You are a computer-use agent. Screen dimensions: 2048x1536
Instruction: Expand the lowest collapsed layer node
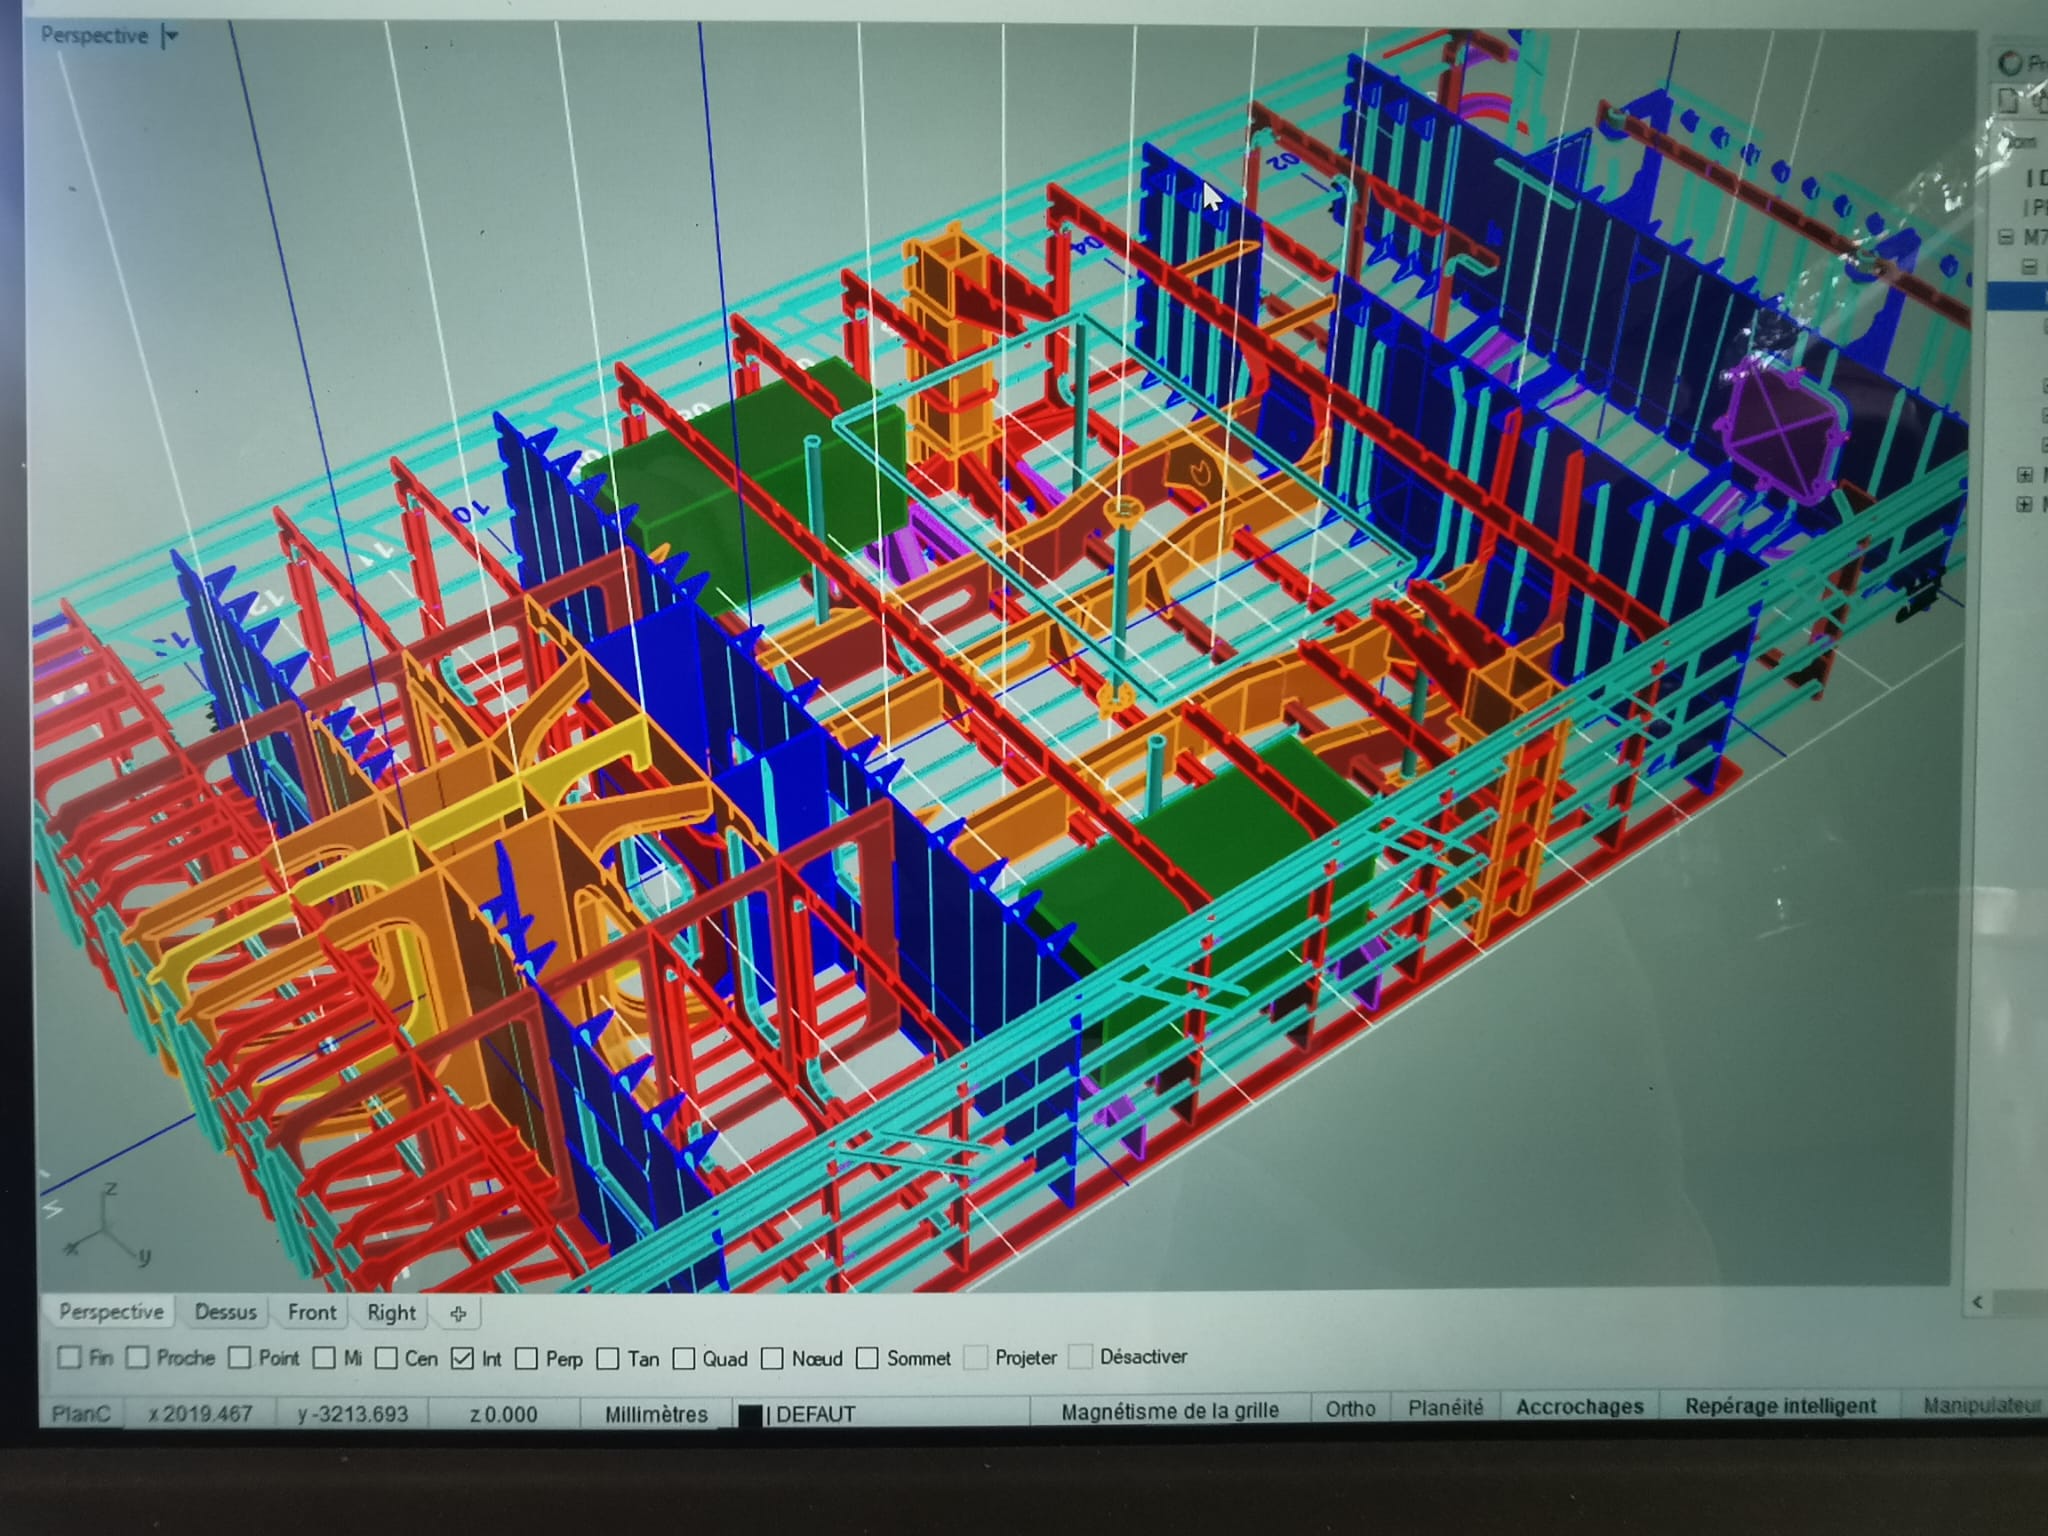2025,505
